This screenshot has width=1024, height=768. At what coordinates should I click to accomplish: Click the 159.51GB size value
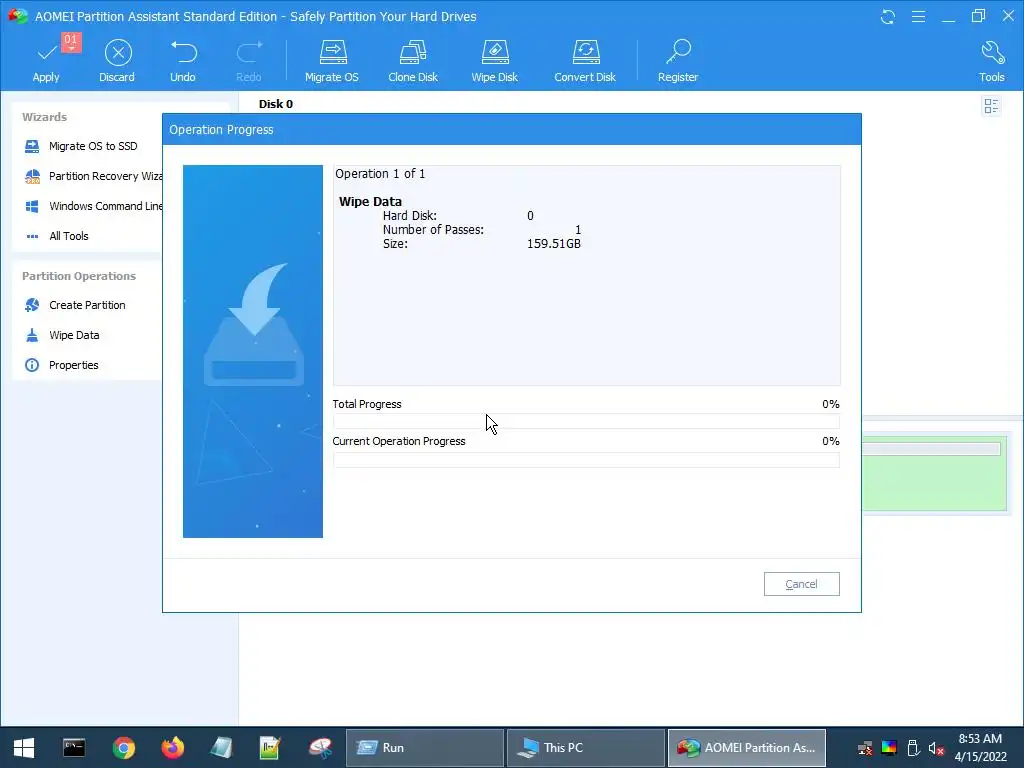[554, 244]
